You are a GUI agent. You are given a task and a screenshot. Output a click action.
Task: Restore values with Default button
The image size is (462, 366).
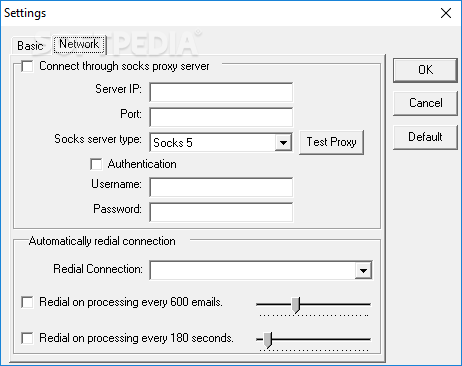tap(425, 137)
